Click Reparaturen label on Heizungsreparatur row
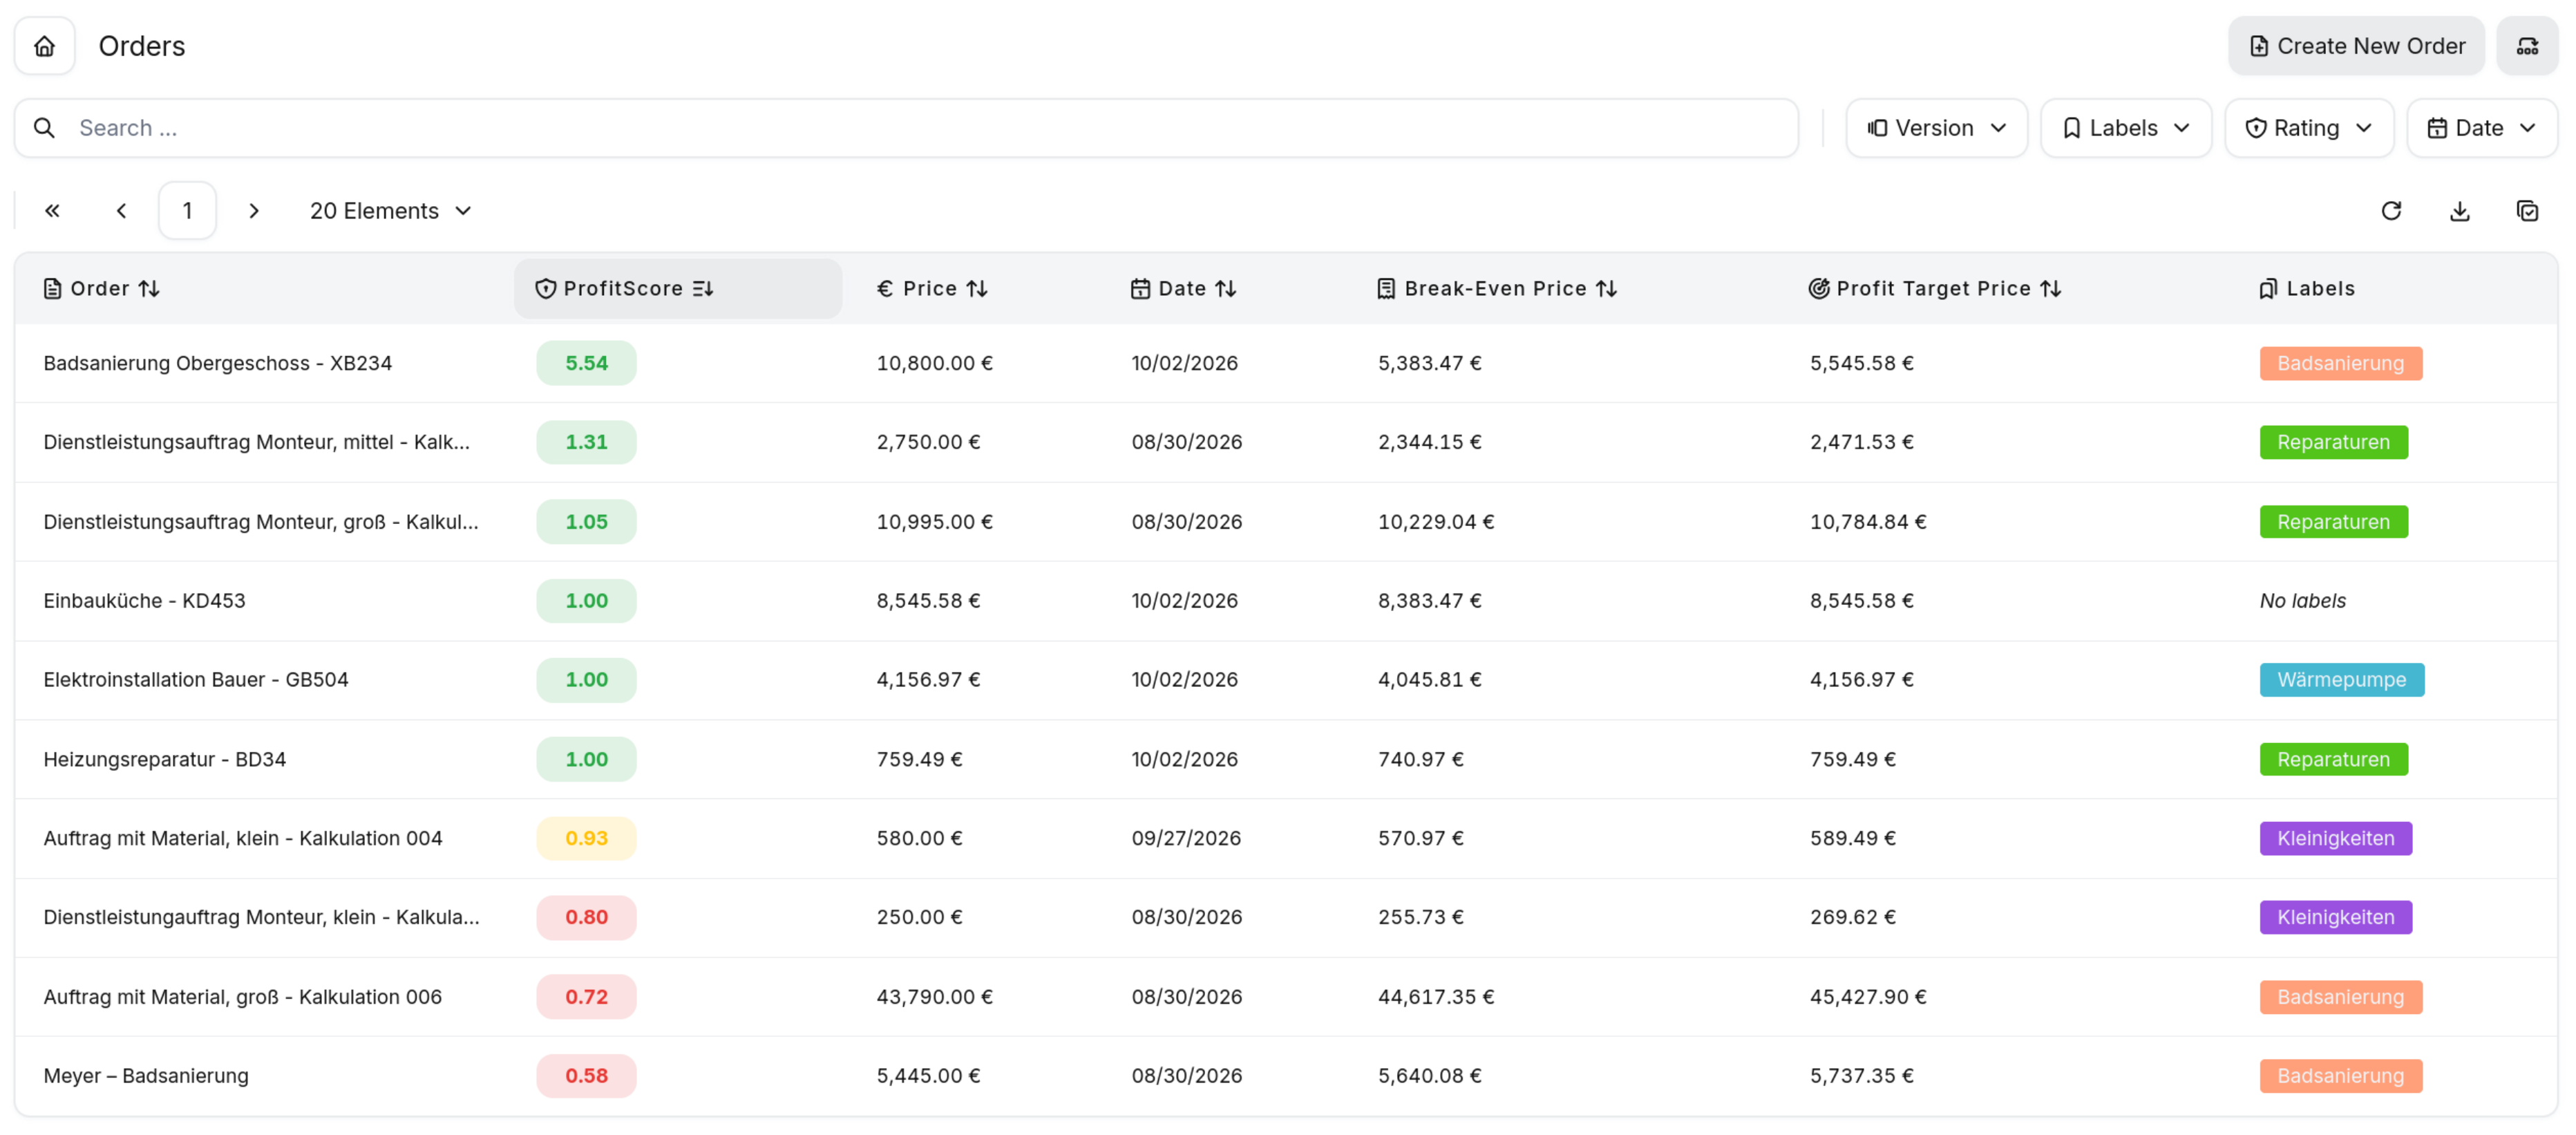The height and width of the screenshot is (1135, 2576). click(x=2333, y=759)
